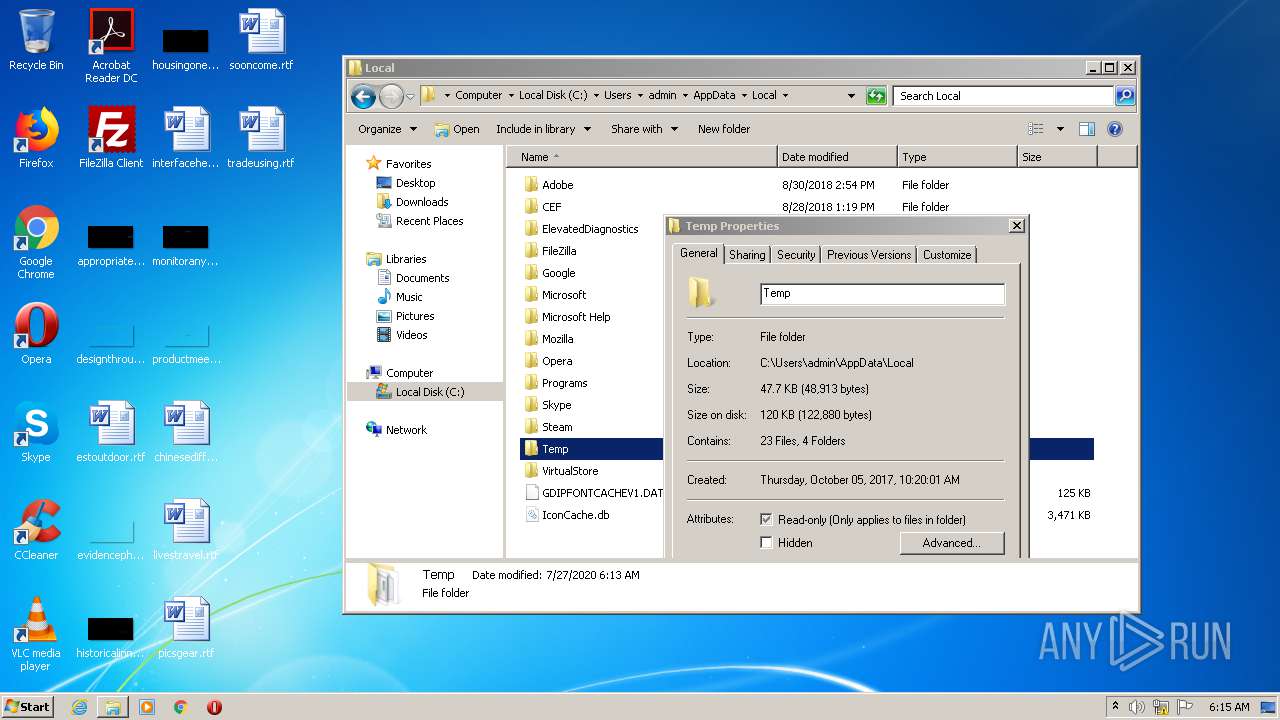Viewport: 1280px width, 720px height.
Task: Click the Explorer Forward navigation button
Action: pos(391,96)
